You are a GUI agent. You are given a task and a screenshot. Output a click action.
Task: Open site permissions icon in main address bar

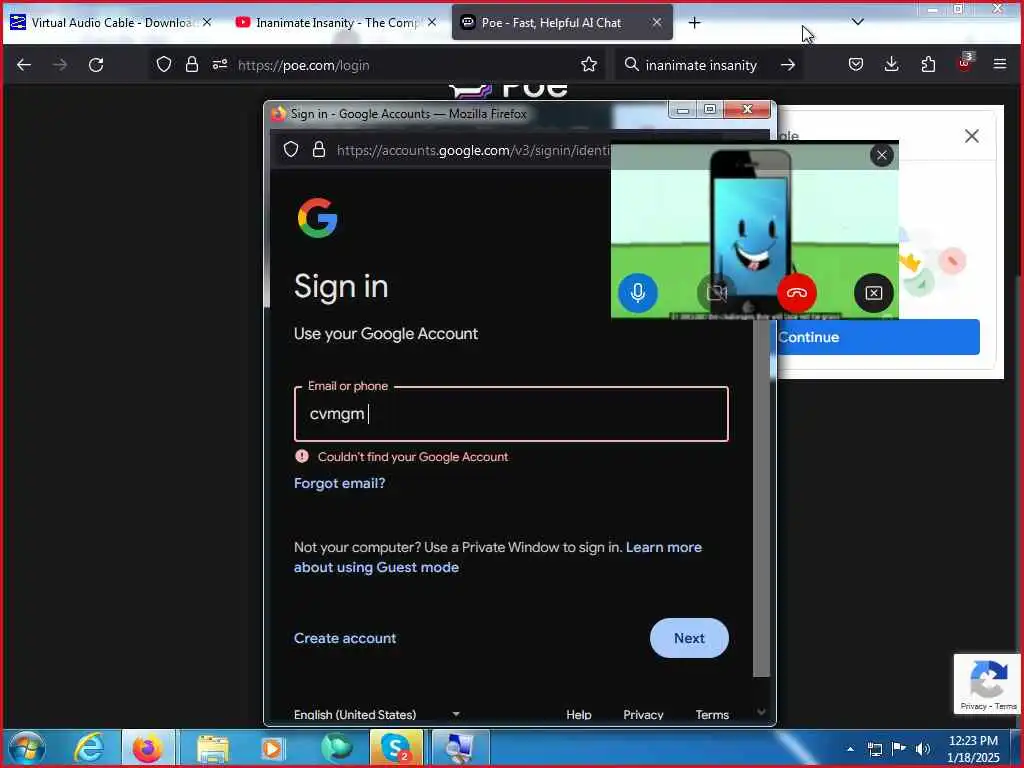pyautogui.click(x=219, y=64)
